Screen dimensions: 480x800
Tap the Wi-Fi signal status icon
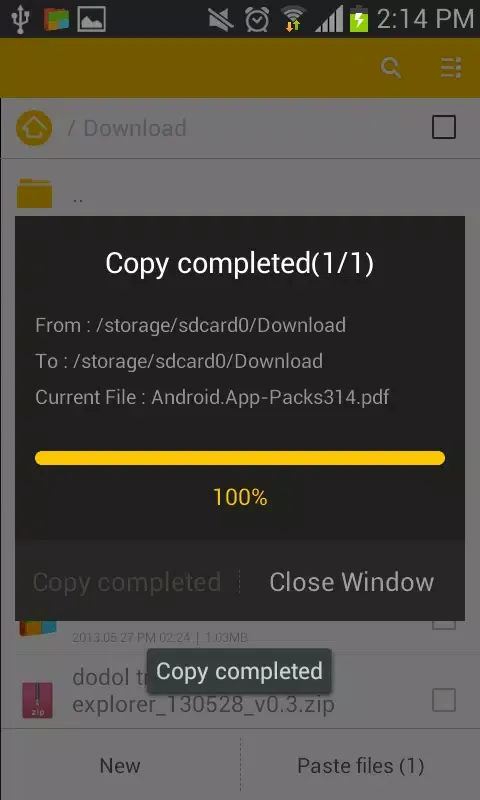click(293, 19)
